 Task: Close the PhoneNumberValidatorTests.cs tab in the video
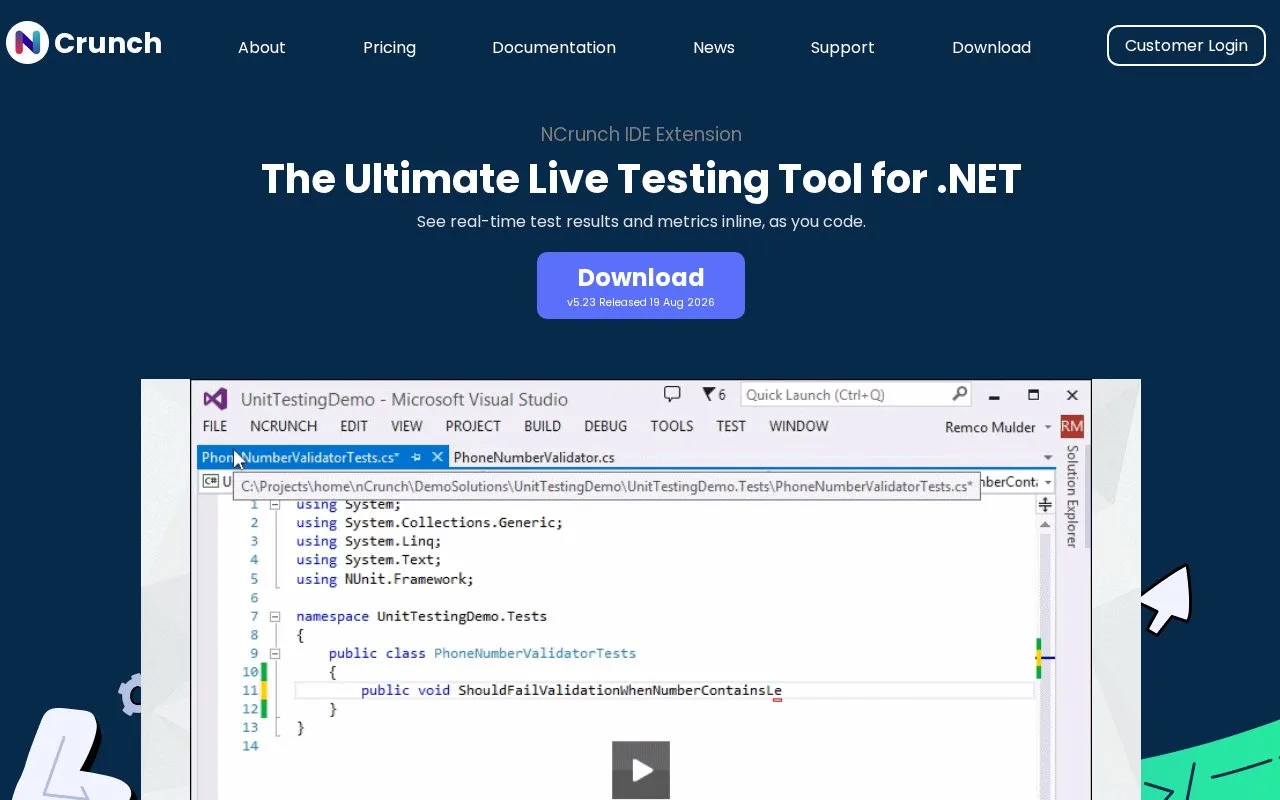click(437, 457)
